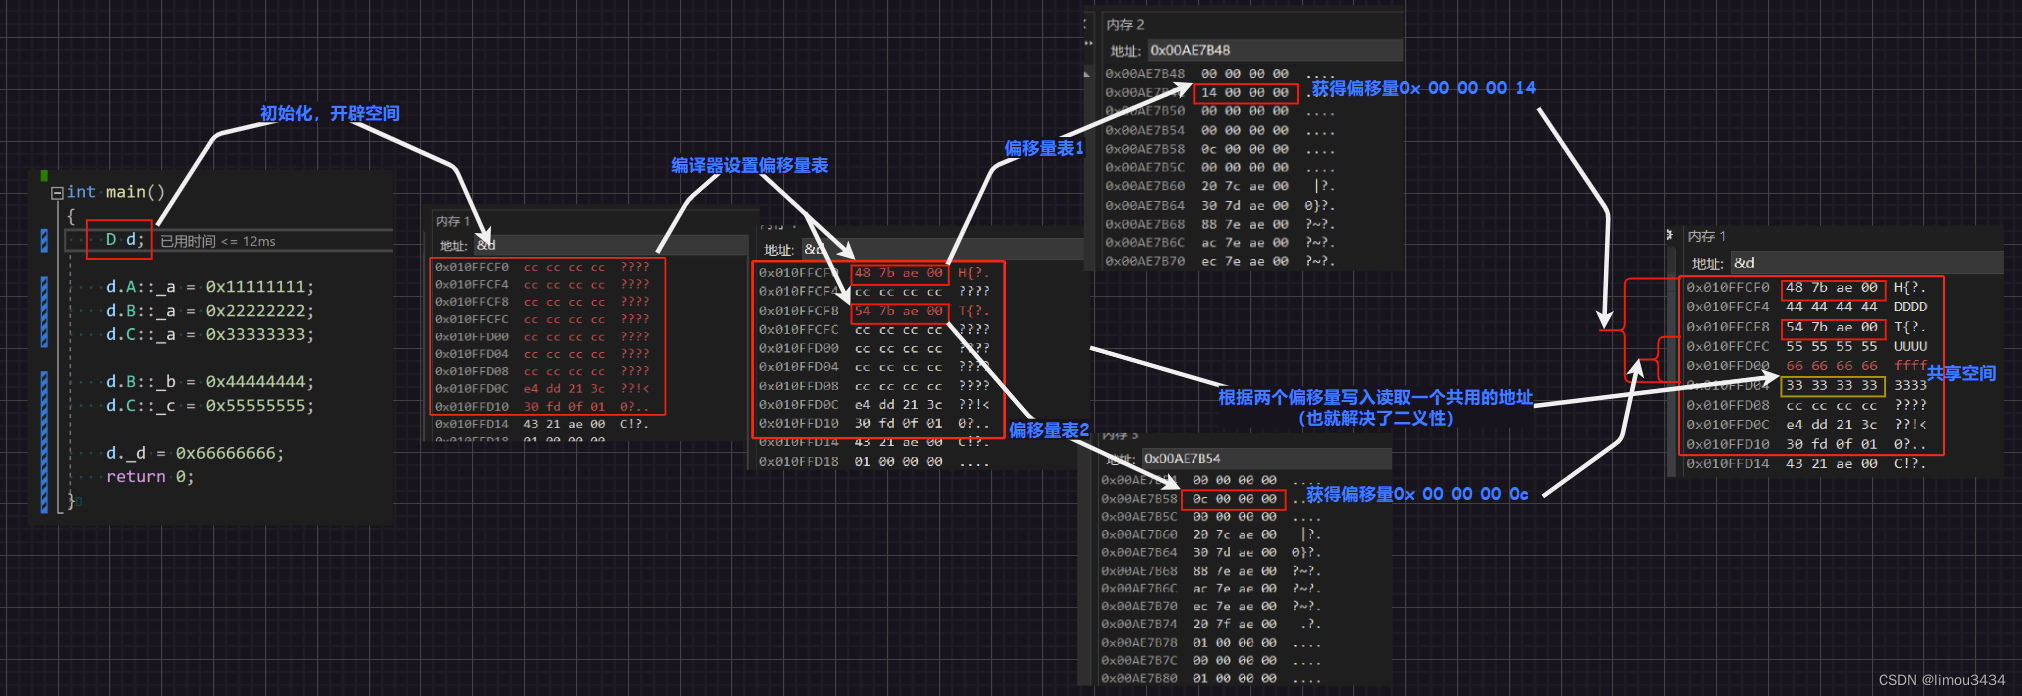The width and height of the screenshot is (2022, 696).
Task: Collapse the int main() function fold toggle
Action: [57, 193]
